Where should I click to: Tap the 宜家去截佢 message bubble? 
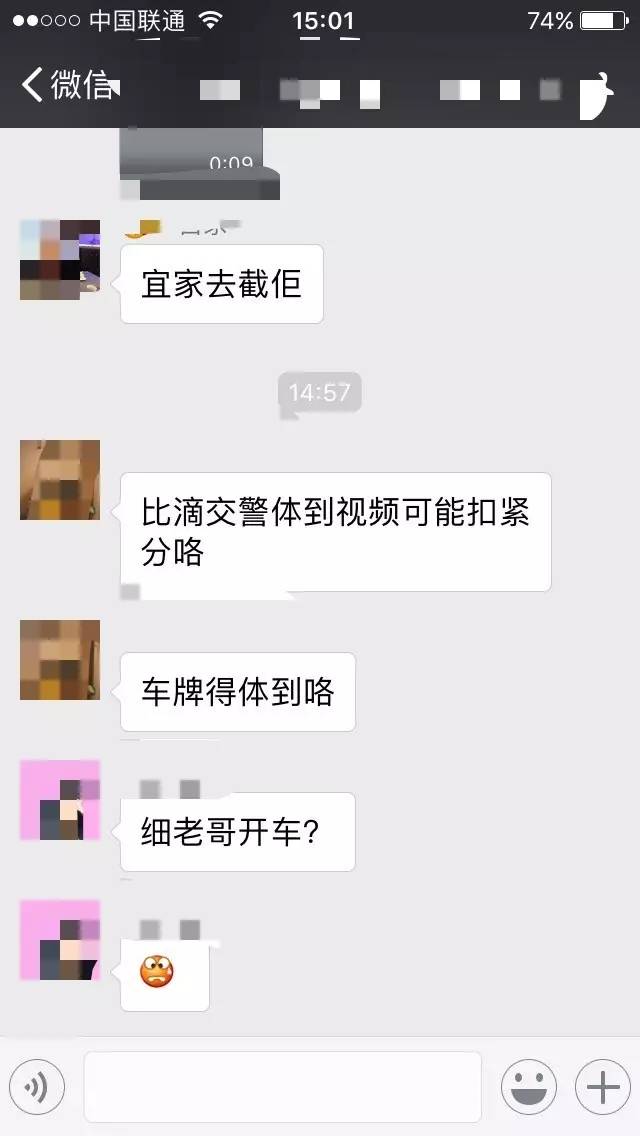tap(221, 283)
